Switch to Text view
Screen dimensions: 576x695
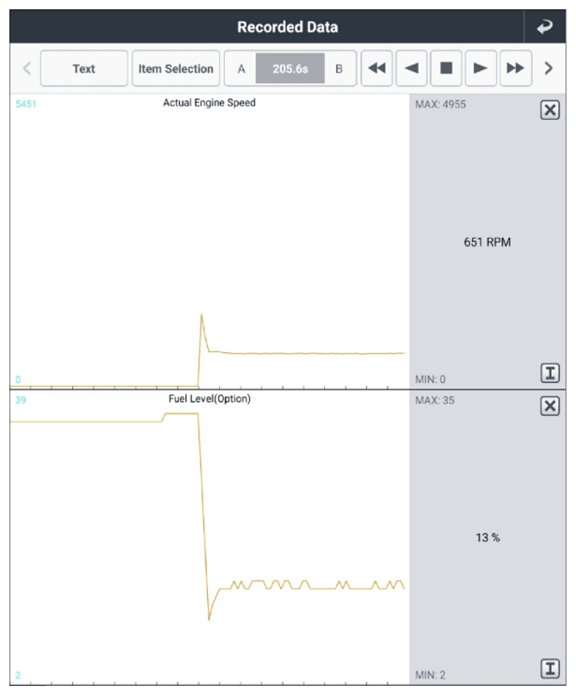84,68
